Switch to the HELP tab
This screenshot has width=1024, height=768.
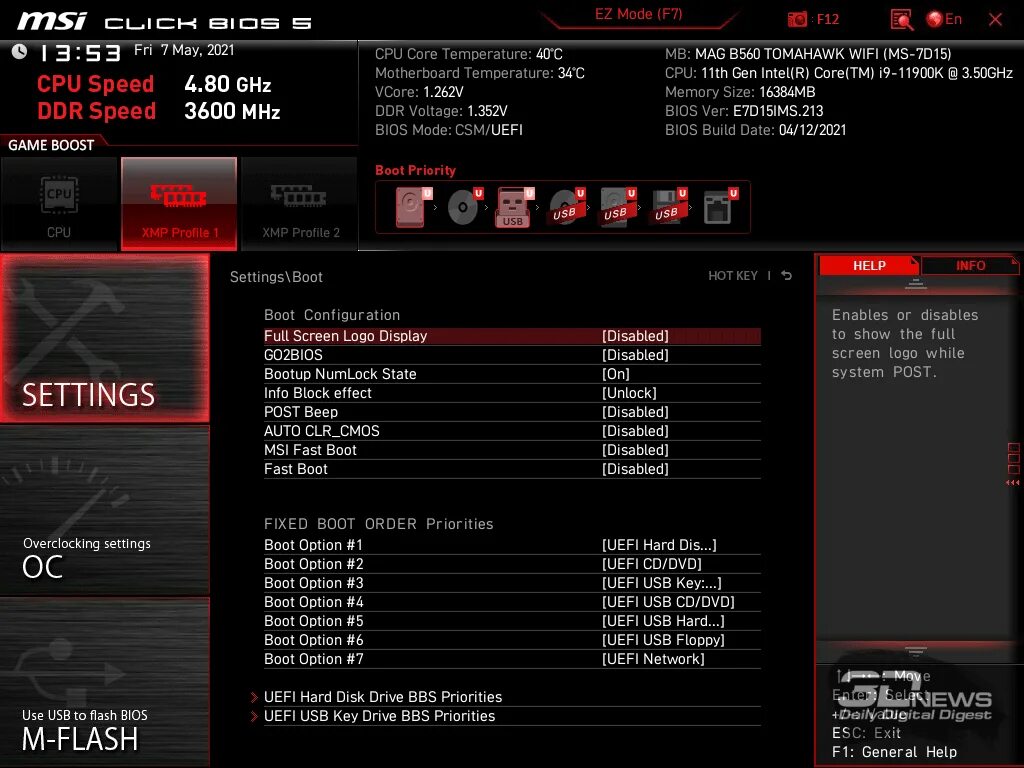click(869, 266)
